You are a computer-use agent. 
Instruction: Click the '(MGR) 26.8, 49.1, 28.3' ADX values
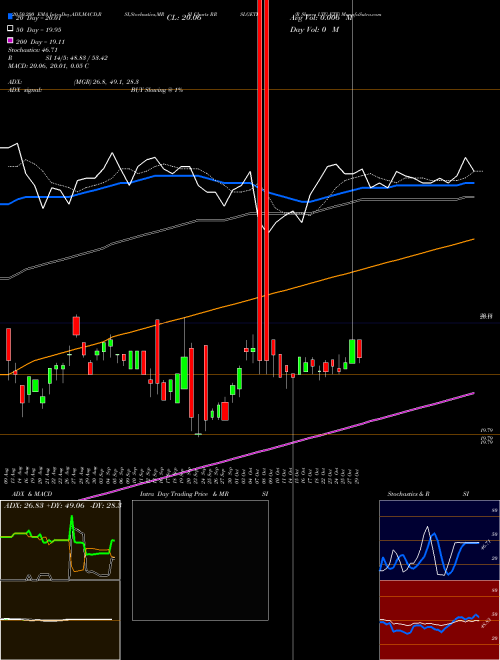tap(106, 82)
